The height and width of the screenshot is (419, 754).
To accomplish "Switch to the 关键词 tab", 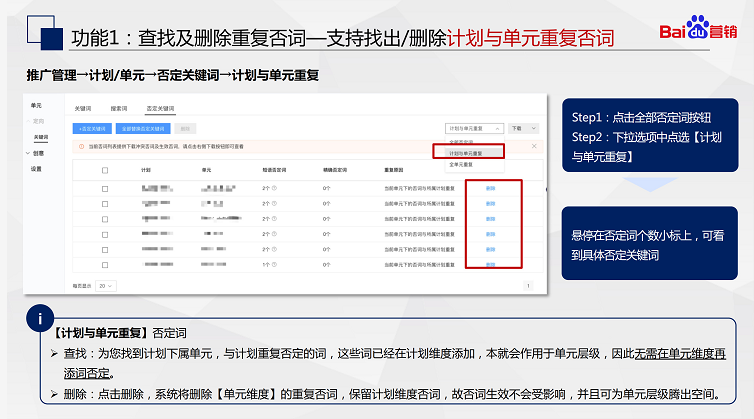I will (x=83, y=107).
